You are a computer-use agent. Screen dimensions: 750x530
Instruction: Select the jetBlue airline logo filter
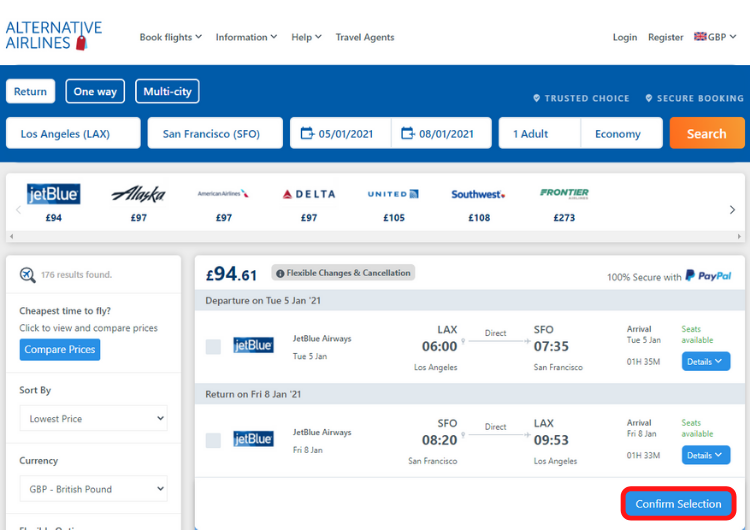(x=54, y=194)
